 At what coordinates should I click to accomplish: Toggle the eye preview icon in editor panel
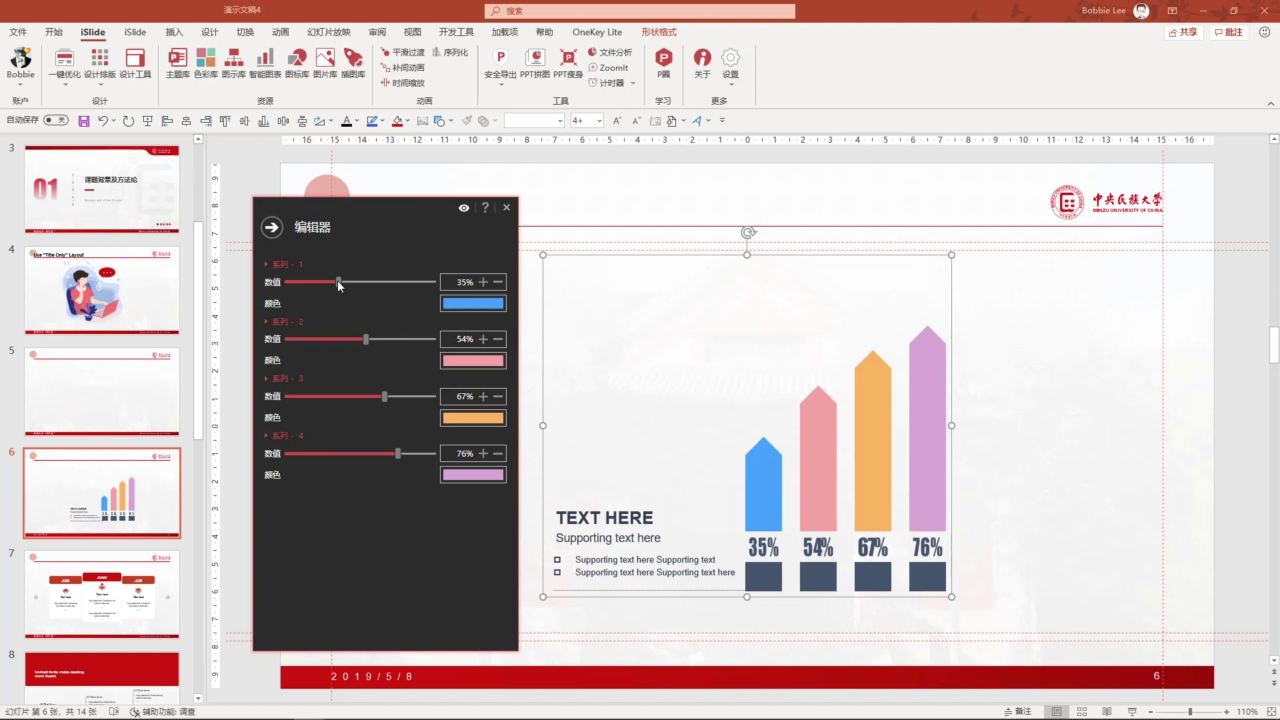tap(464, 208)
